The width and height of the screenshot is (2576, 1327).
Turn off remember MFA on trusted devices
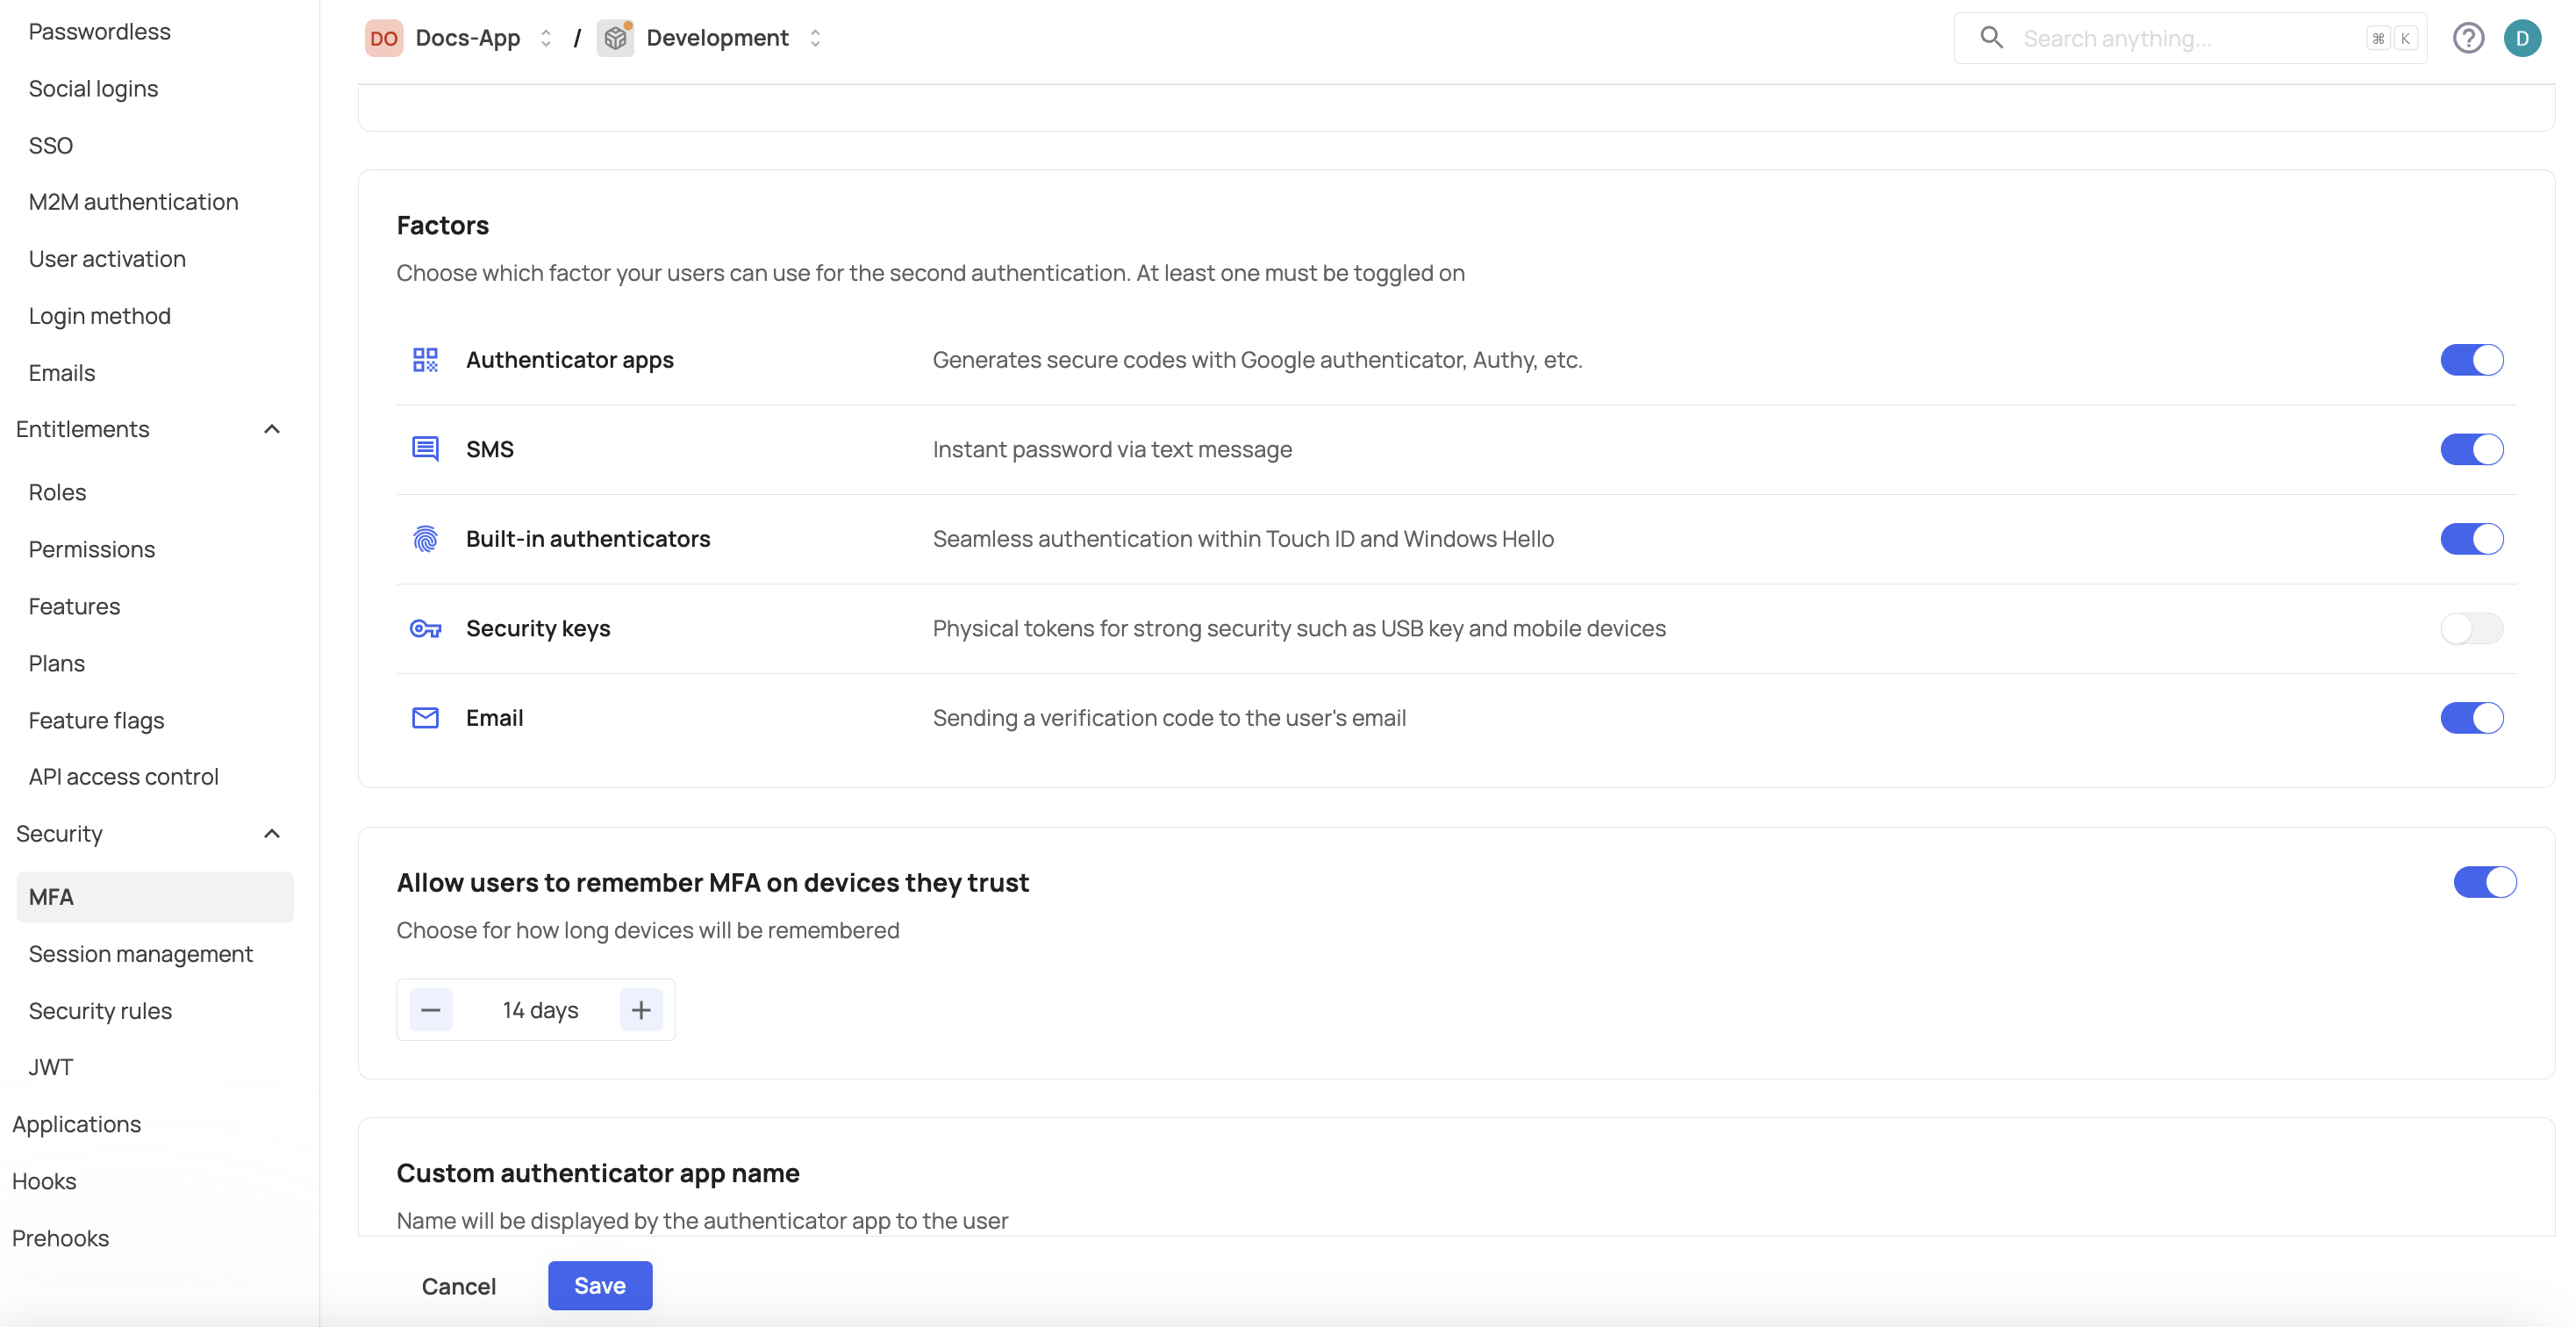pos(2484,882)
